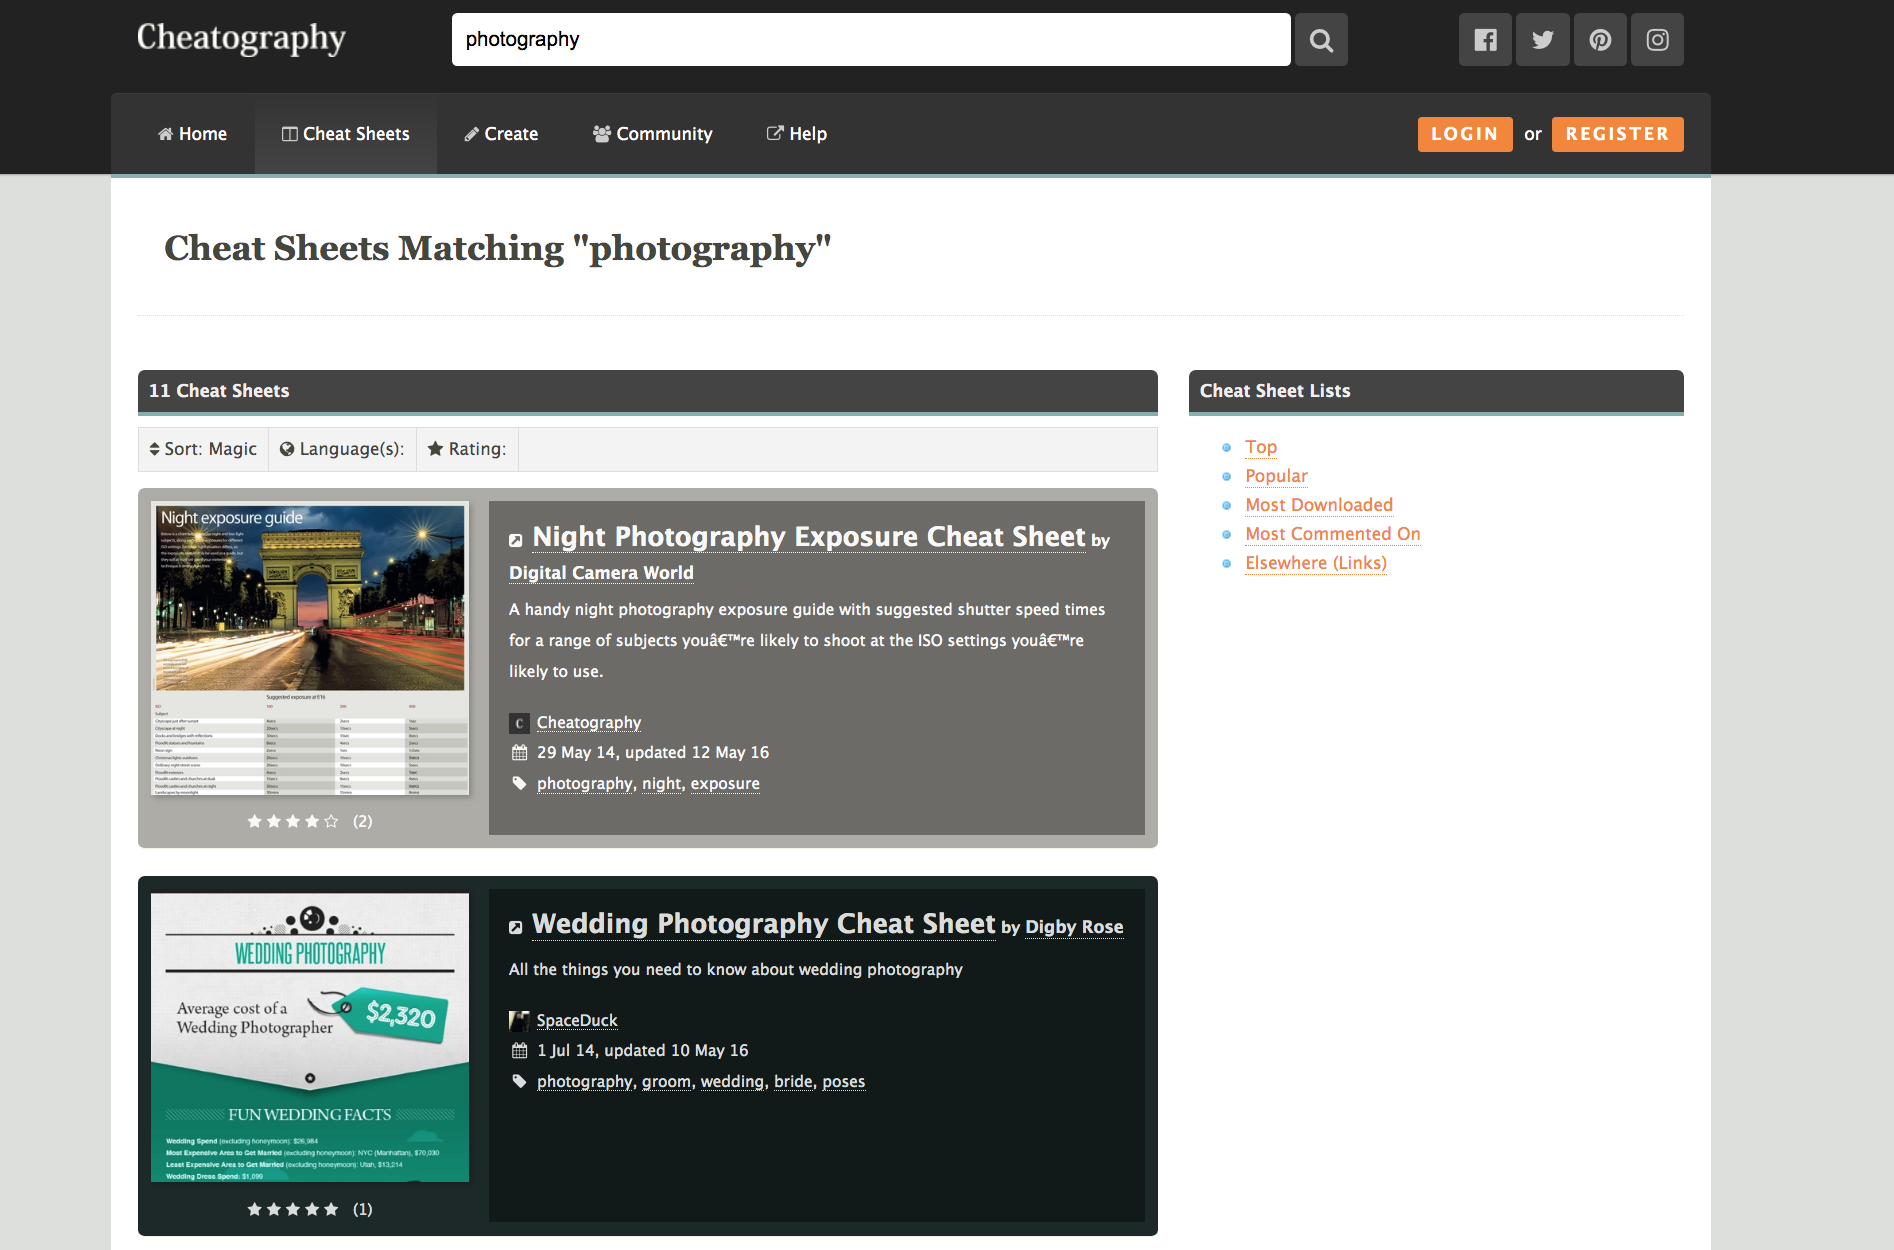This screenshot has width=1894, height=1250.
Task: Open the Rating filter dropdown
Action: (x=467, y=449)
